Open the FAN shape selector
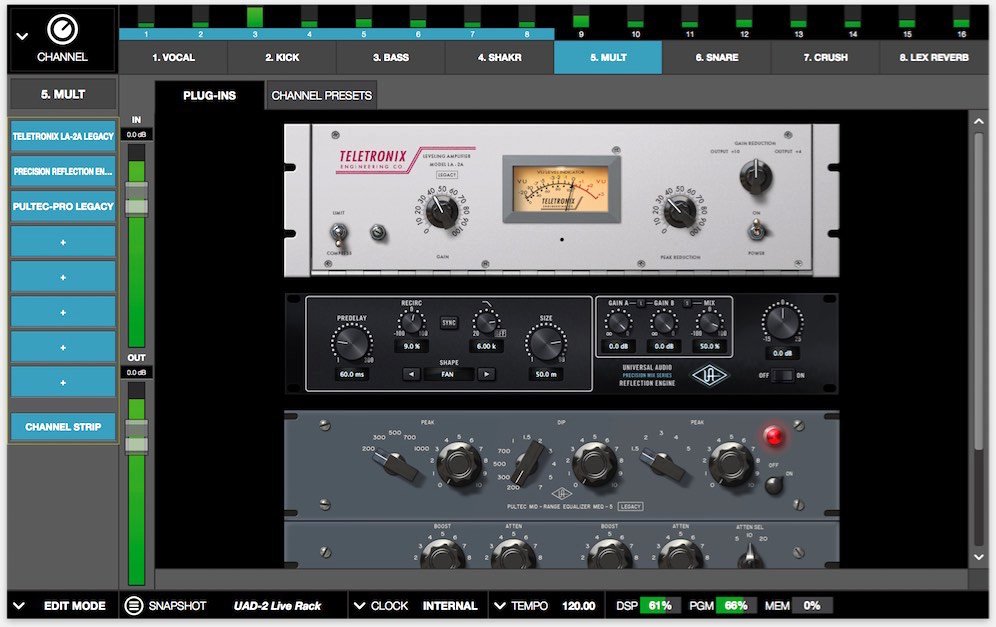 (x=448, y=374)
